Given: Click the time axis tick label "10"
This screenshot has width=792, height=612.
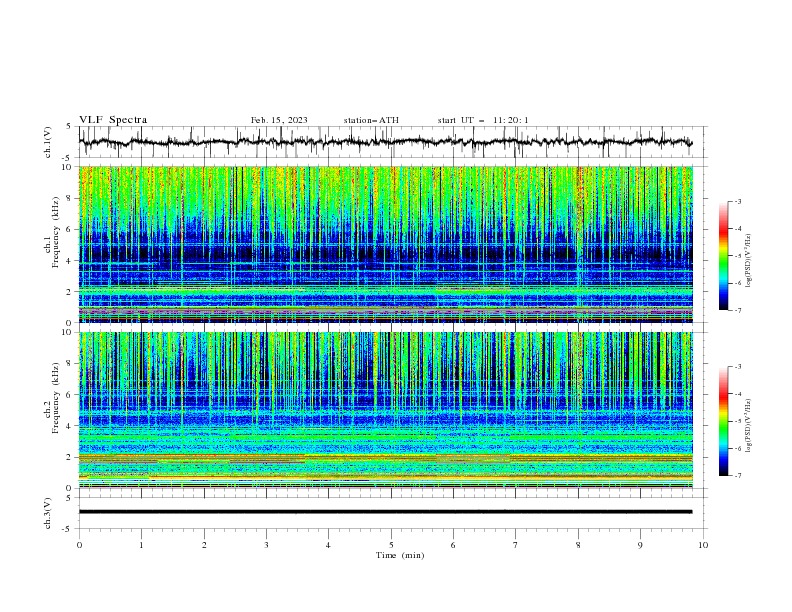Looking at the screenshot, I should pyautogui.click(x=703, y=545).
